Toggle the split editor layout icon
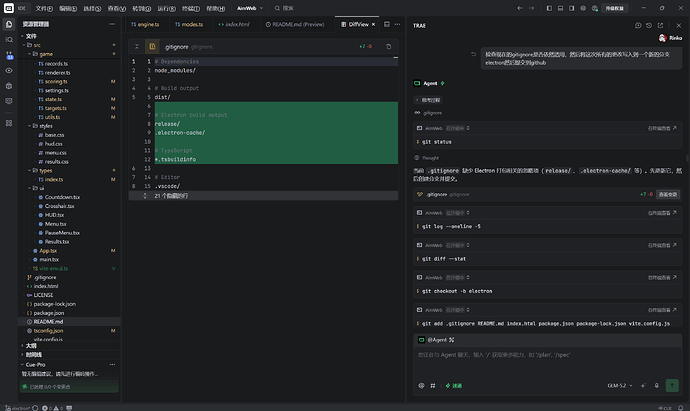This screenshot has height=411, width=690. pyautogui.click(x=386, y=25)
